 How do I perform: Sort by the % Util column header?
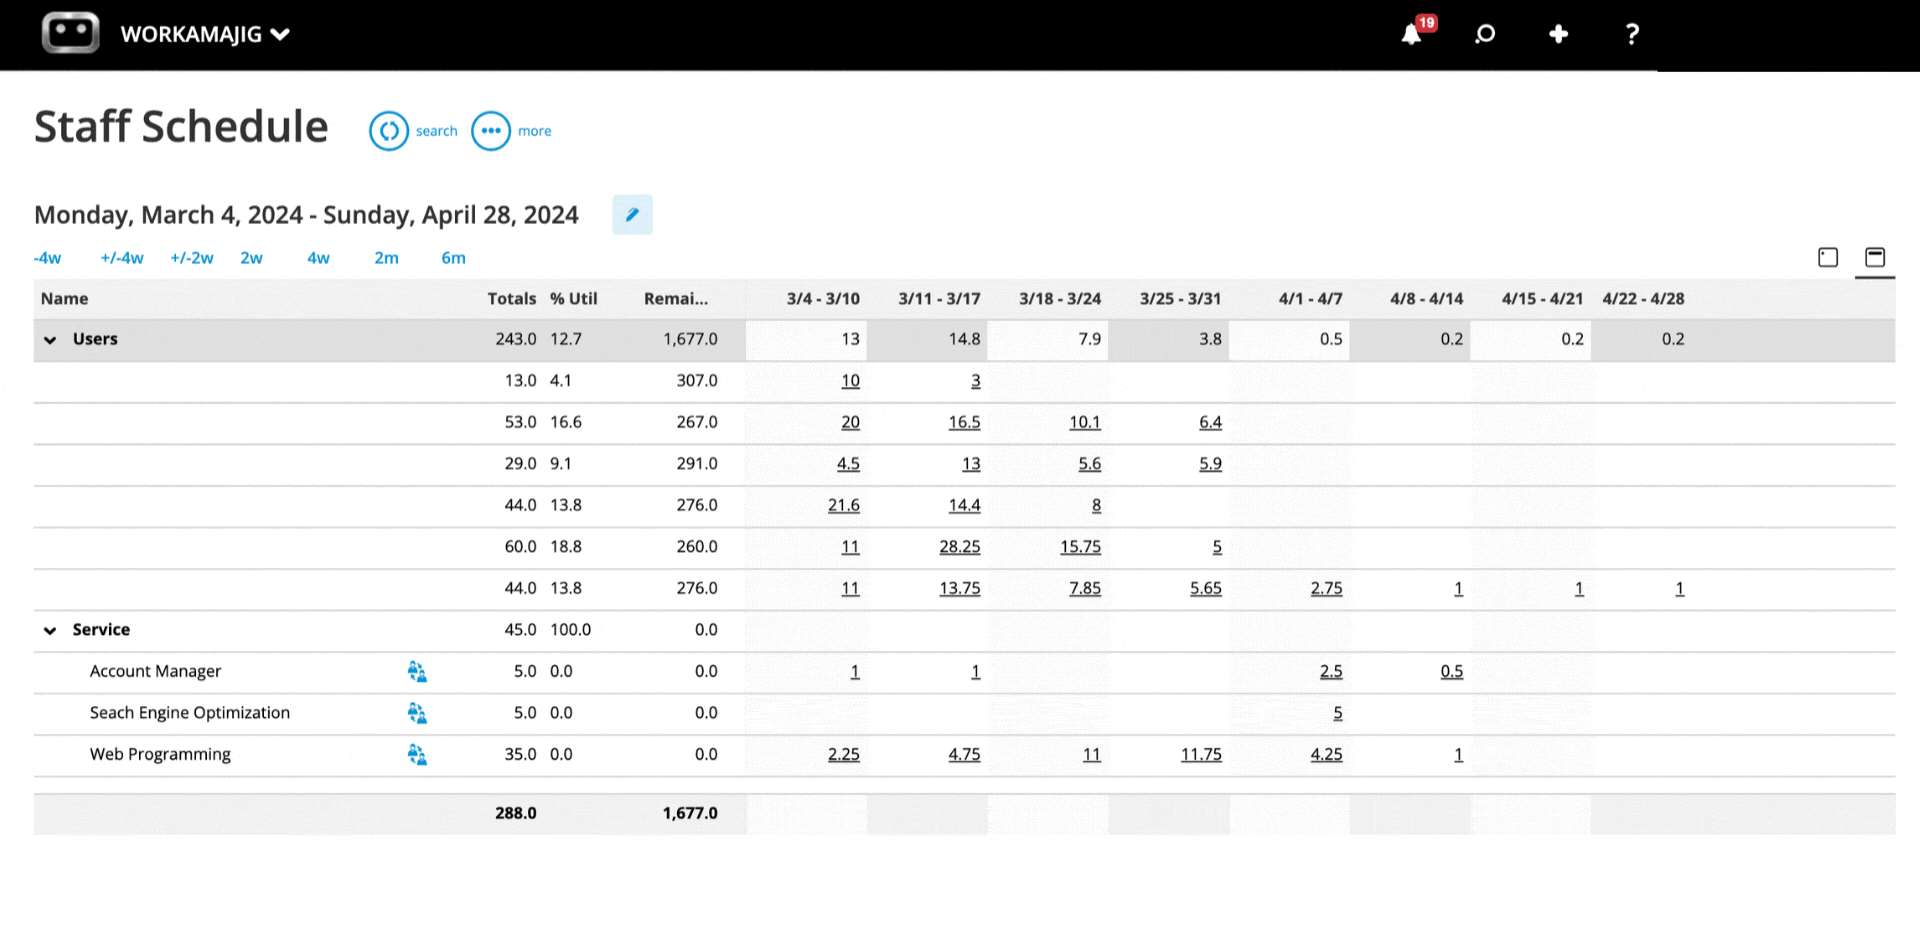point(573,299)
